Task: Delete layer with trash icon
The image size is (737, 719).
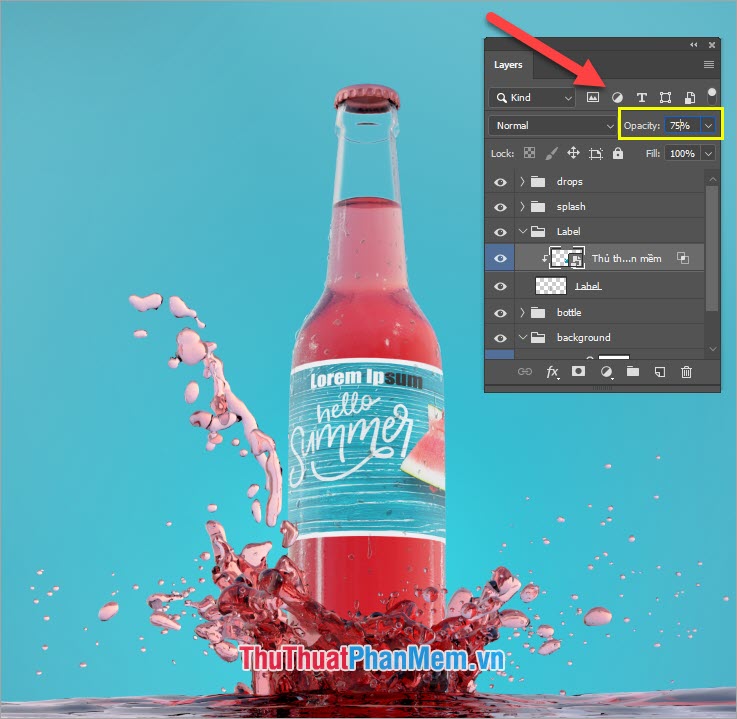Action: click(686, 372)
